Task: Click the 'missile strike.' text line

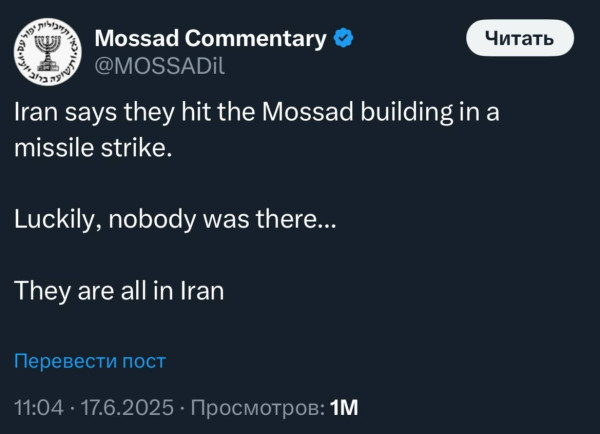Action: click(93, 148)
